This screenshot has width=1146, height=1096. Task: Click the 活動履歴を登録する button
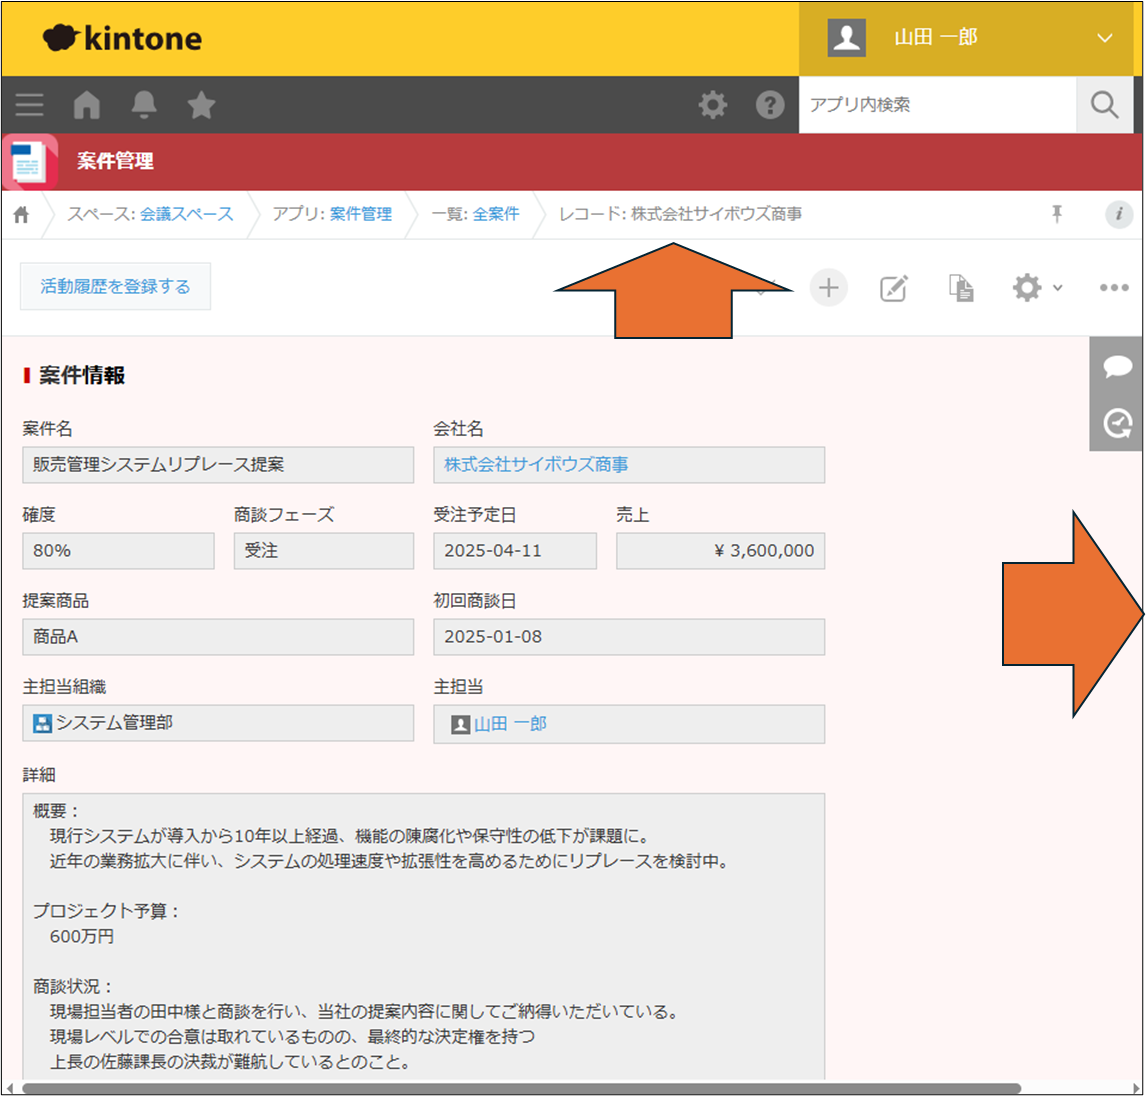[x=115, y=287]
